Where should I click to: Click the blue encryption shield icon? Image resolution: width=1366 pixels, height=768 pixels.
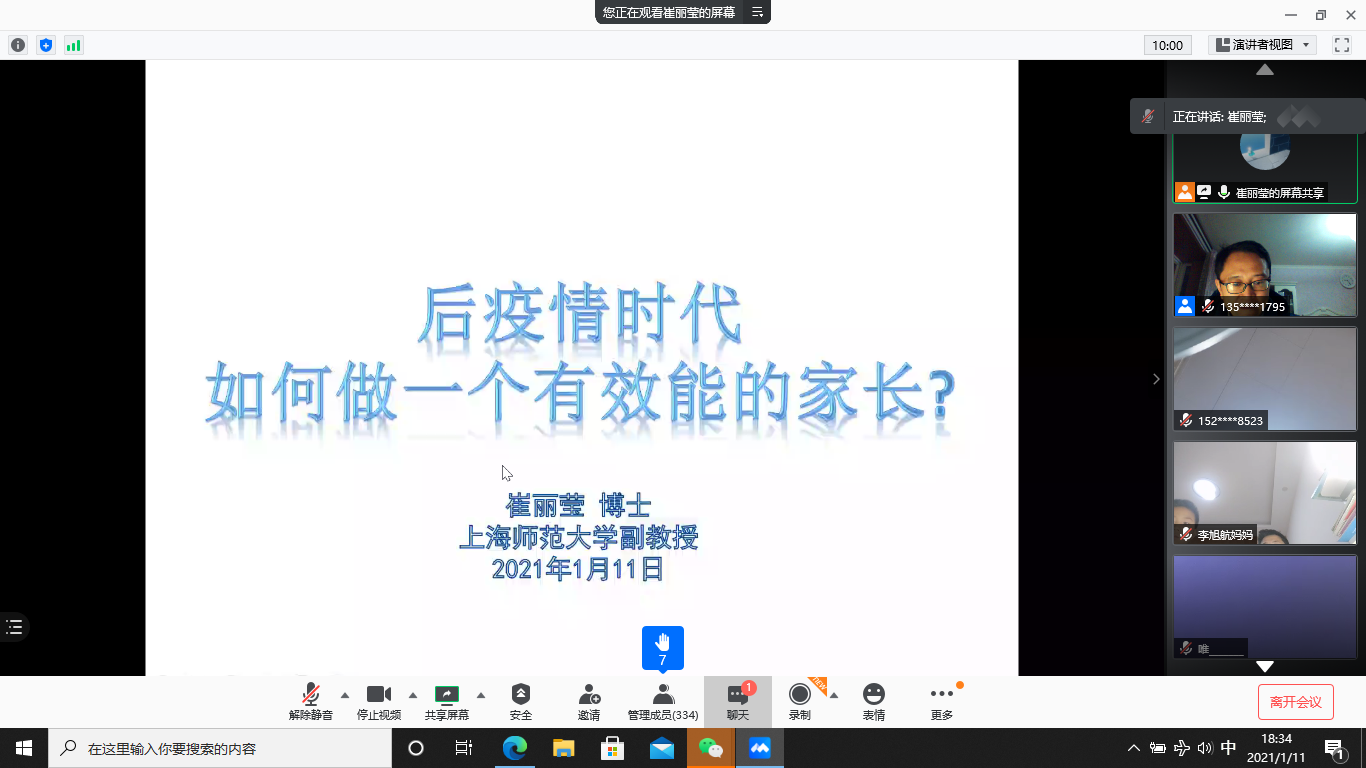point(46,45)
